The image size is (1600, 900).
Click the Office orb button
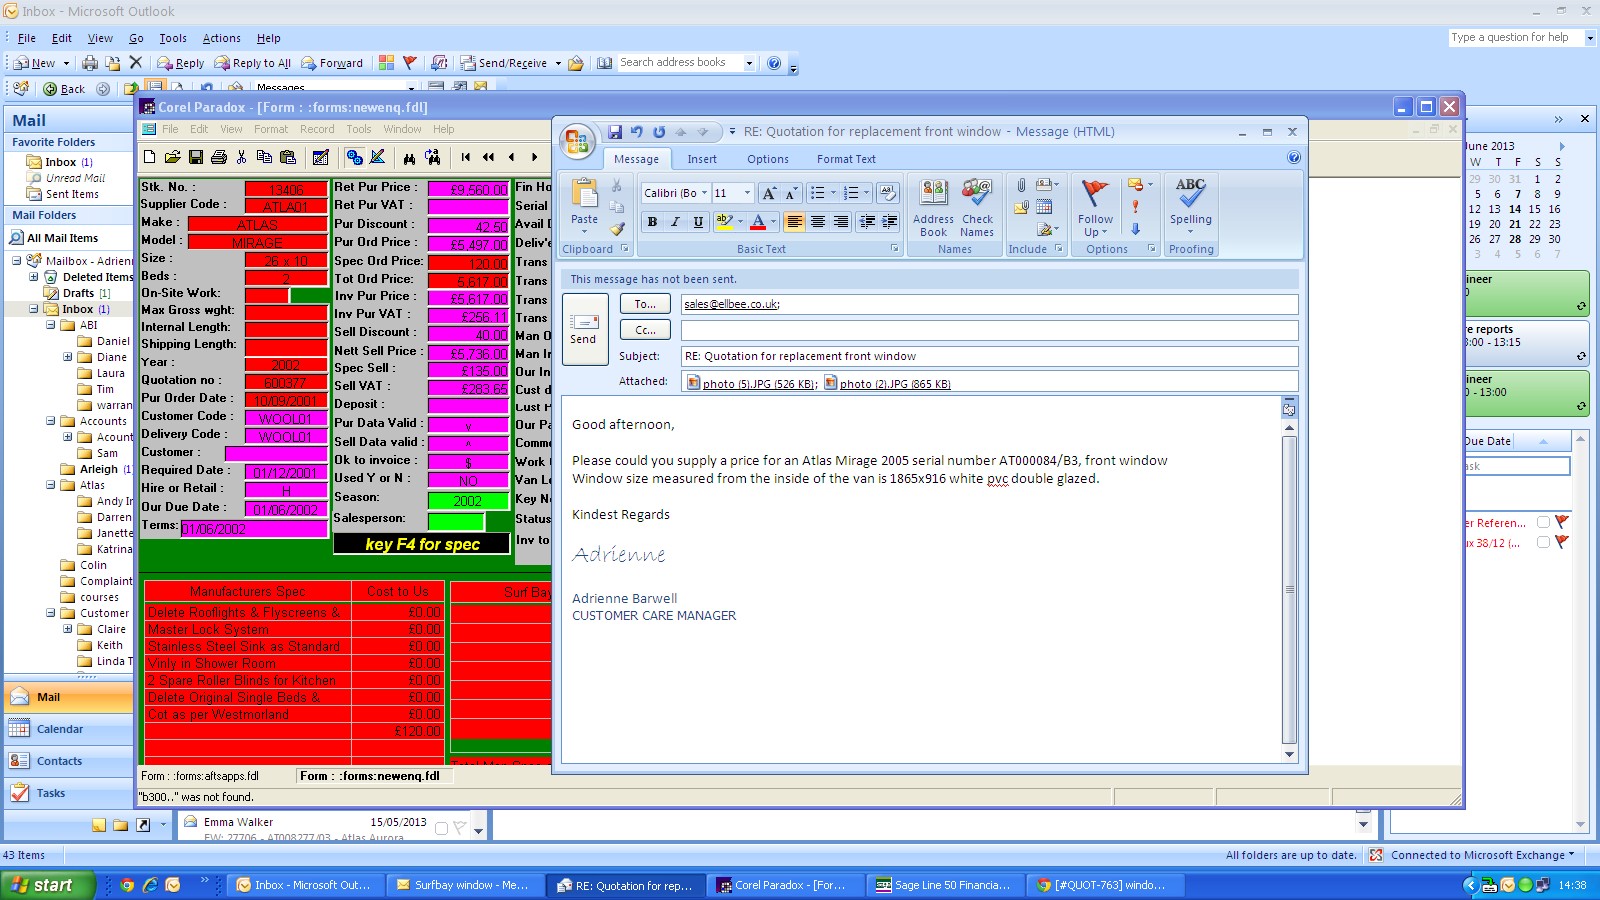click(x=578, y=142)
